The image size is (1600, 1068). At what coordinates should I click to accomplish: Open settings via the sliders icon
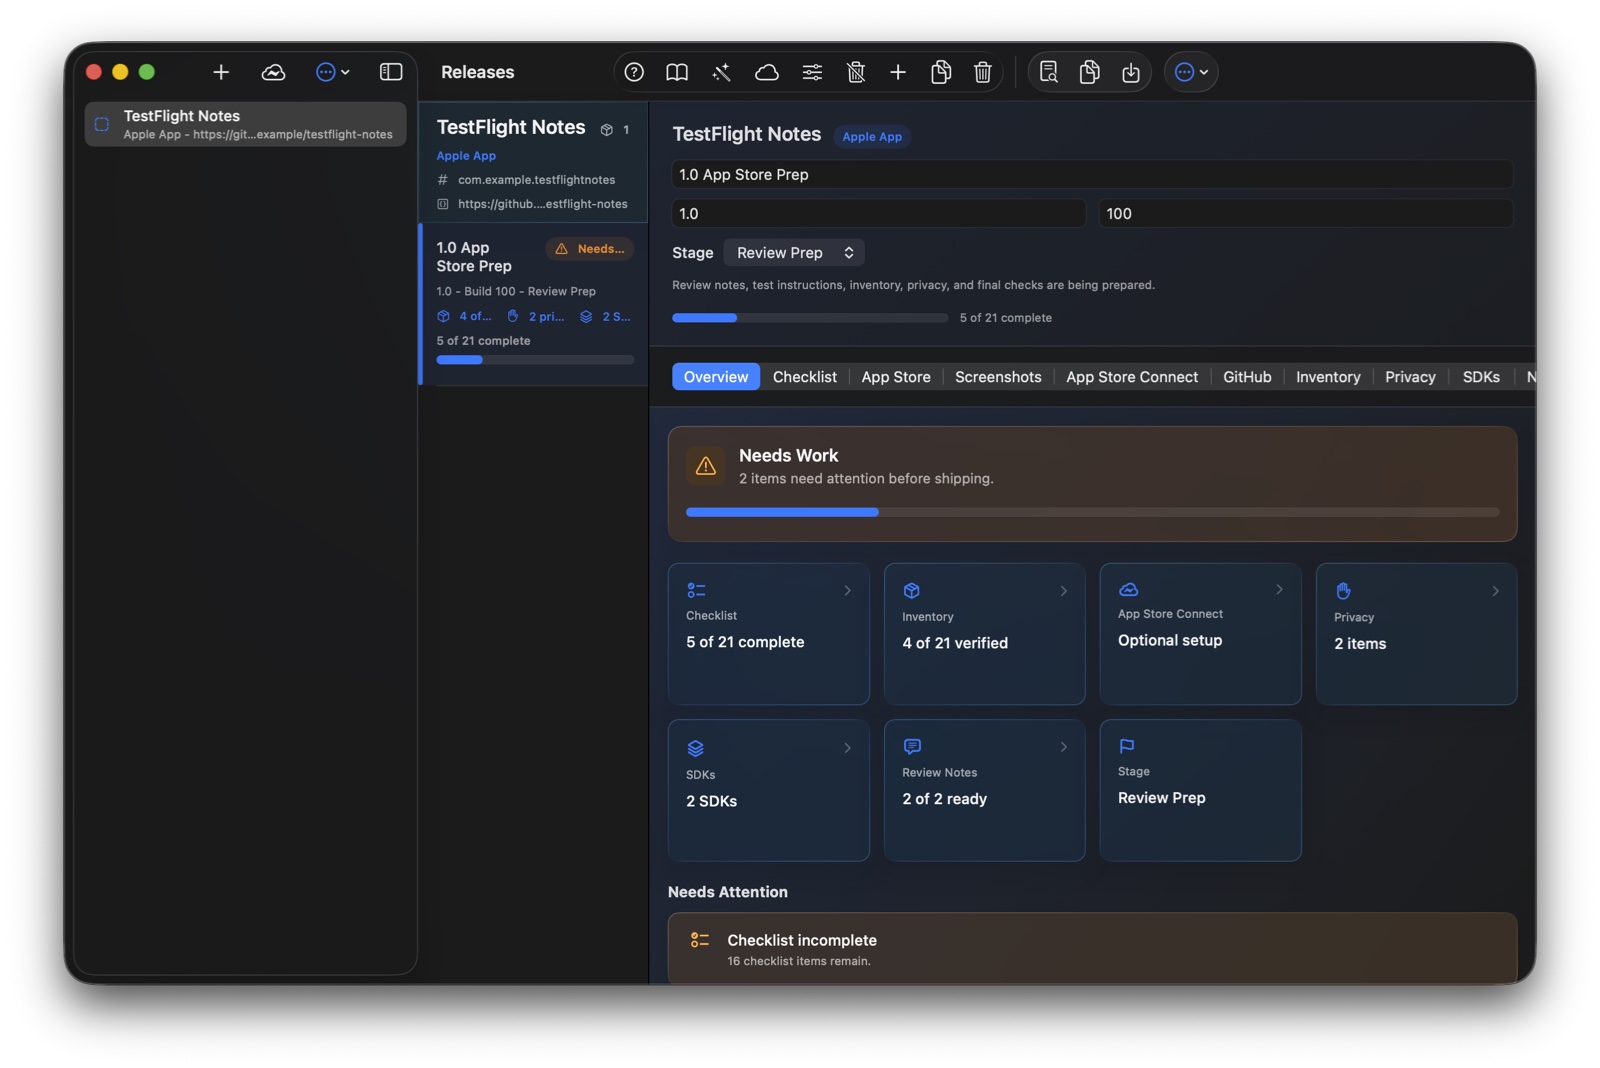coord(812,72)
